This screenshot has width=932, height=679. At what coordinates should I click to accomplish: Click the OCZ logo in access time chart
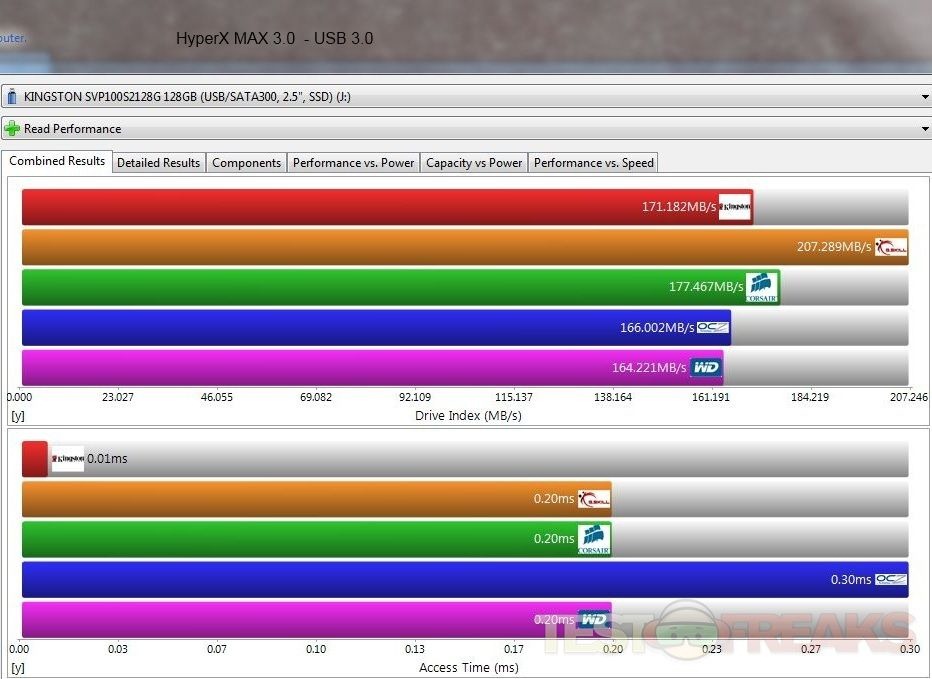(891, 579)
